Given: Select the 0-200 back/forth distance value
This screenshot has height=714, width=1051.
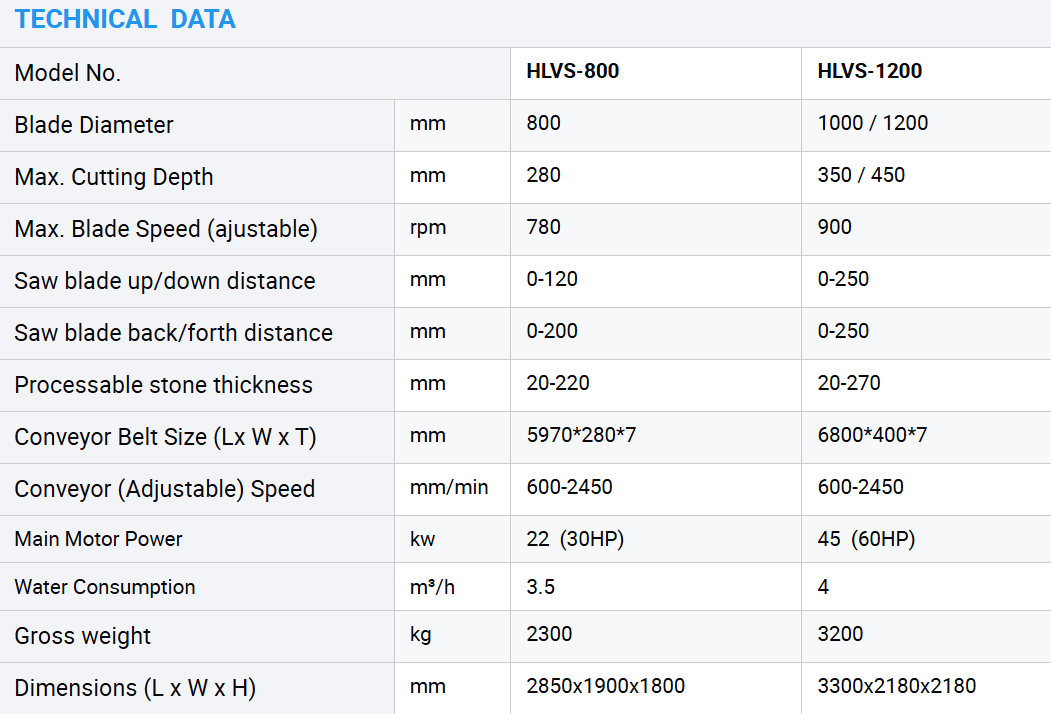Looking at the screenshot, I should click(552, 331).
